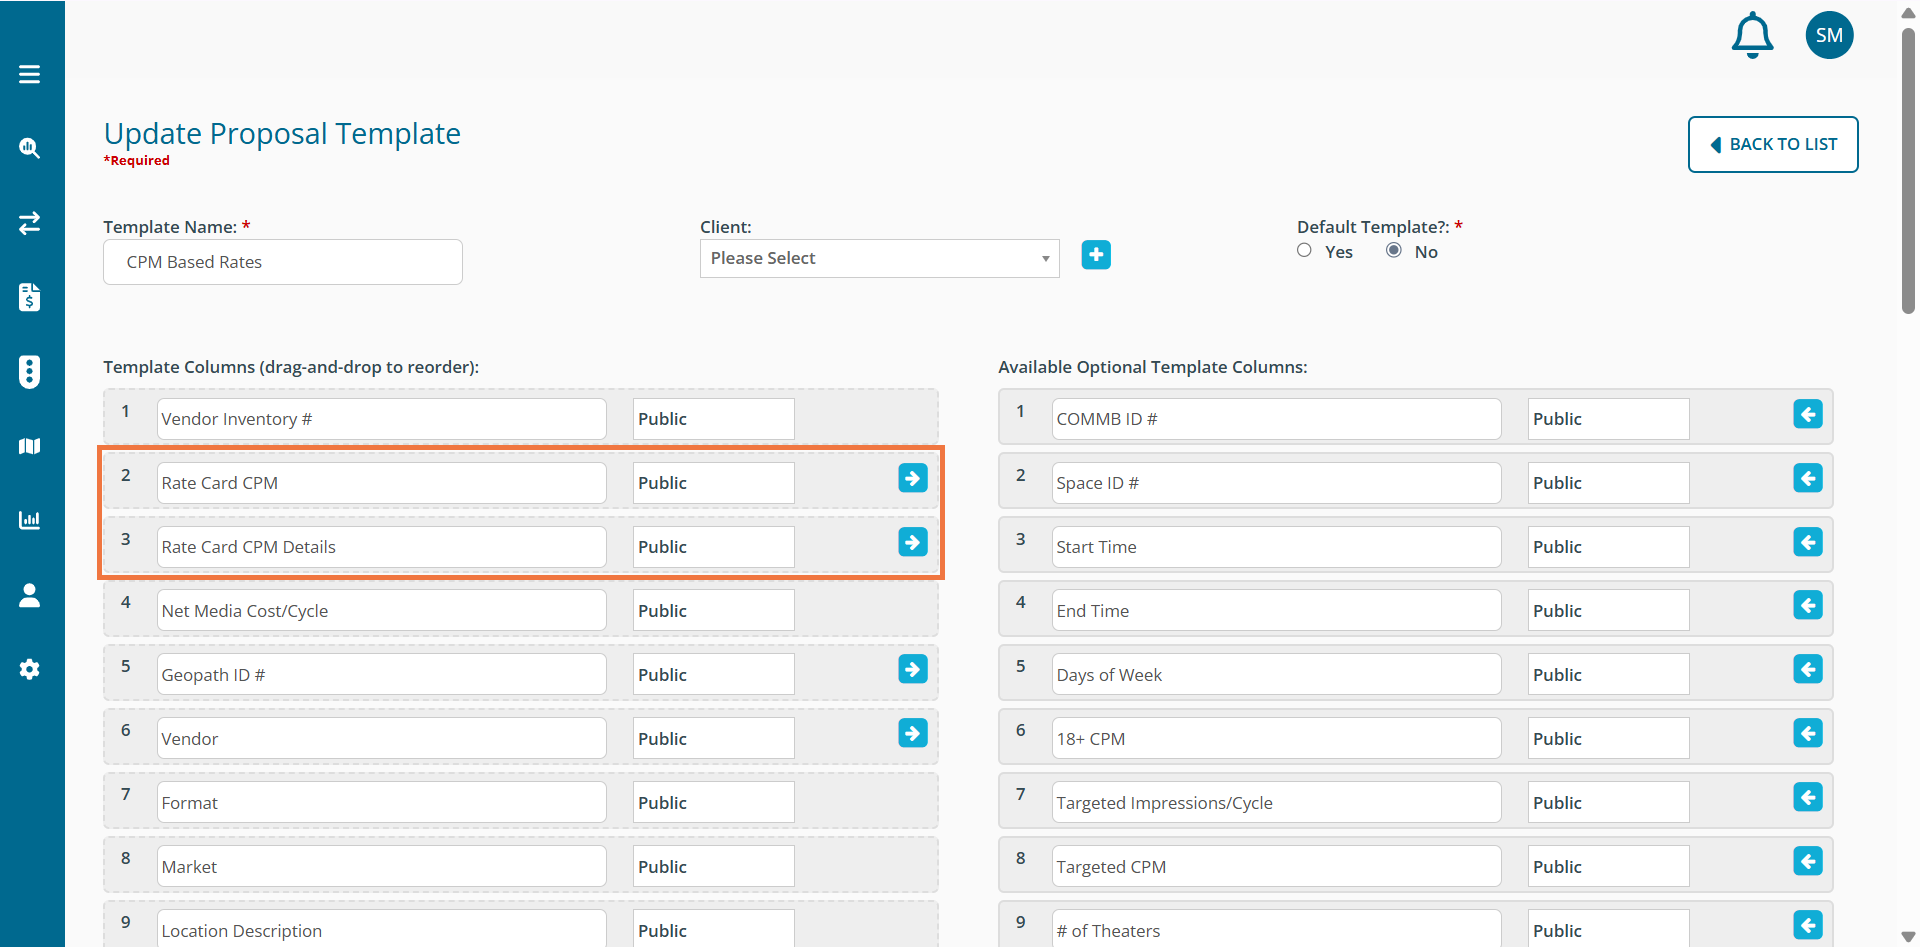Click the Template Name input field
1920x947 pixels.
(x=283, y=262)
